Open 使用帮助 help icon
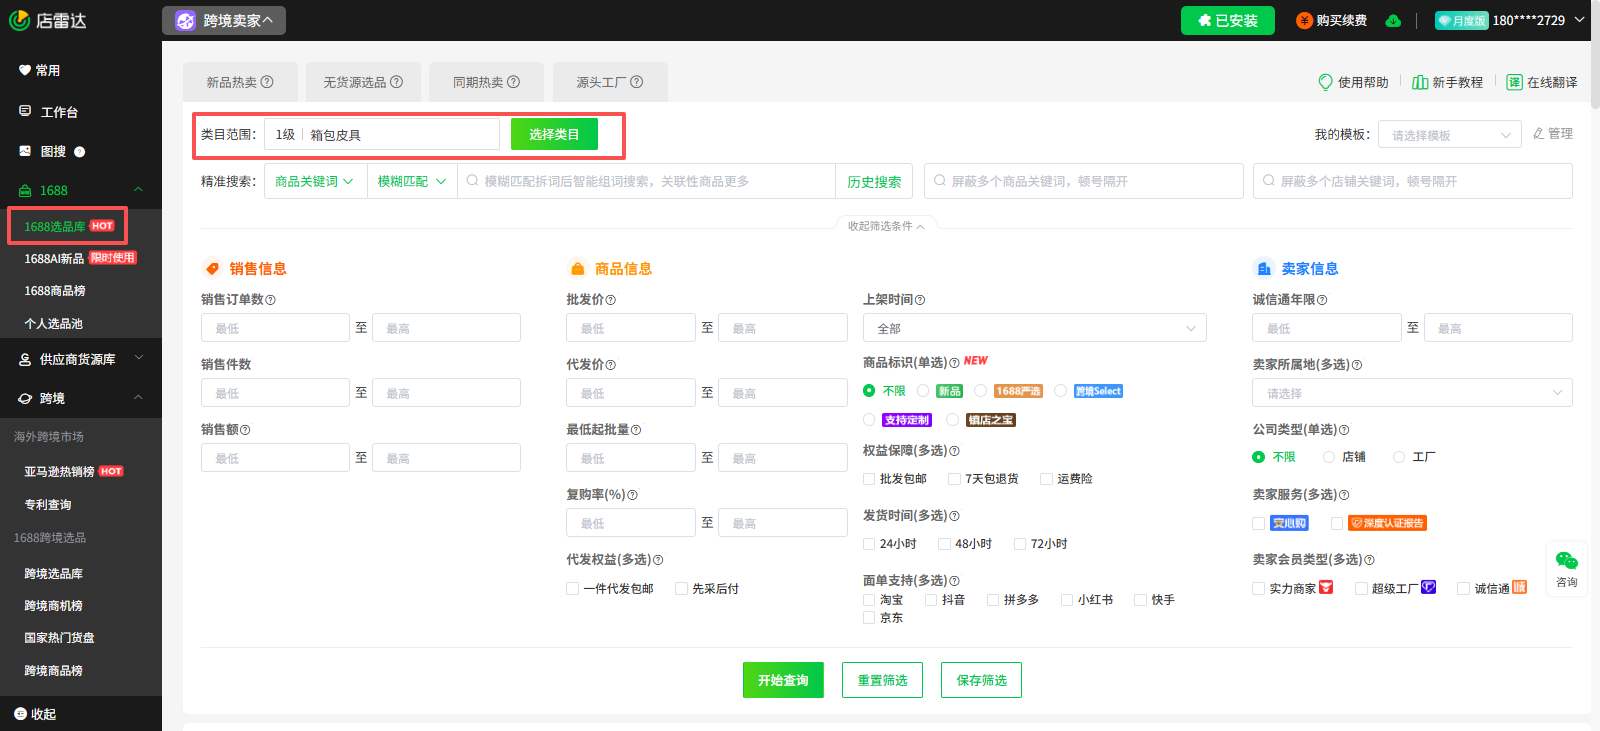1600x731 pixels. pyautogui.click(x=1325, y=82)
